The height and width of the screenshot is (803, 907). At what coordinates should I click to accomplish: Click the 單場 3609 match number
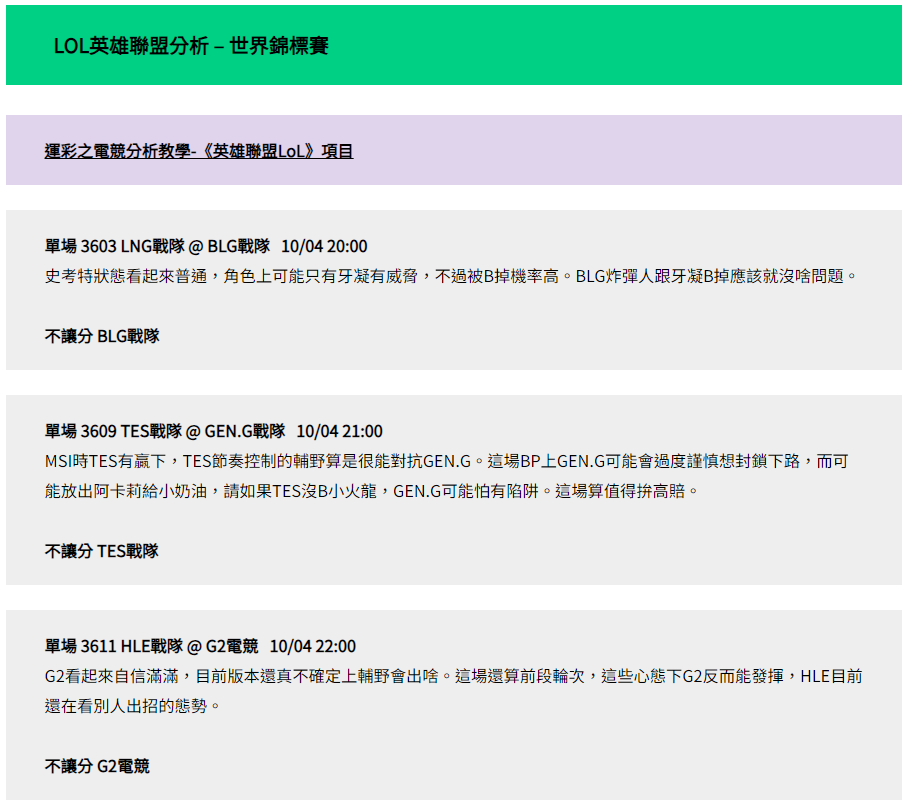(x=80, y=431)
